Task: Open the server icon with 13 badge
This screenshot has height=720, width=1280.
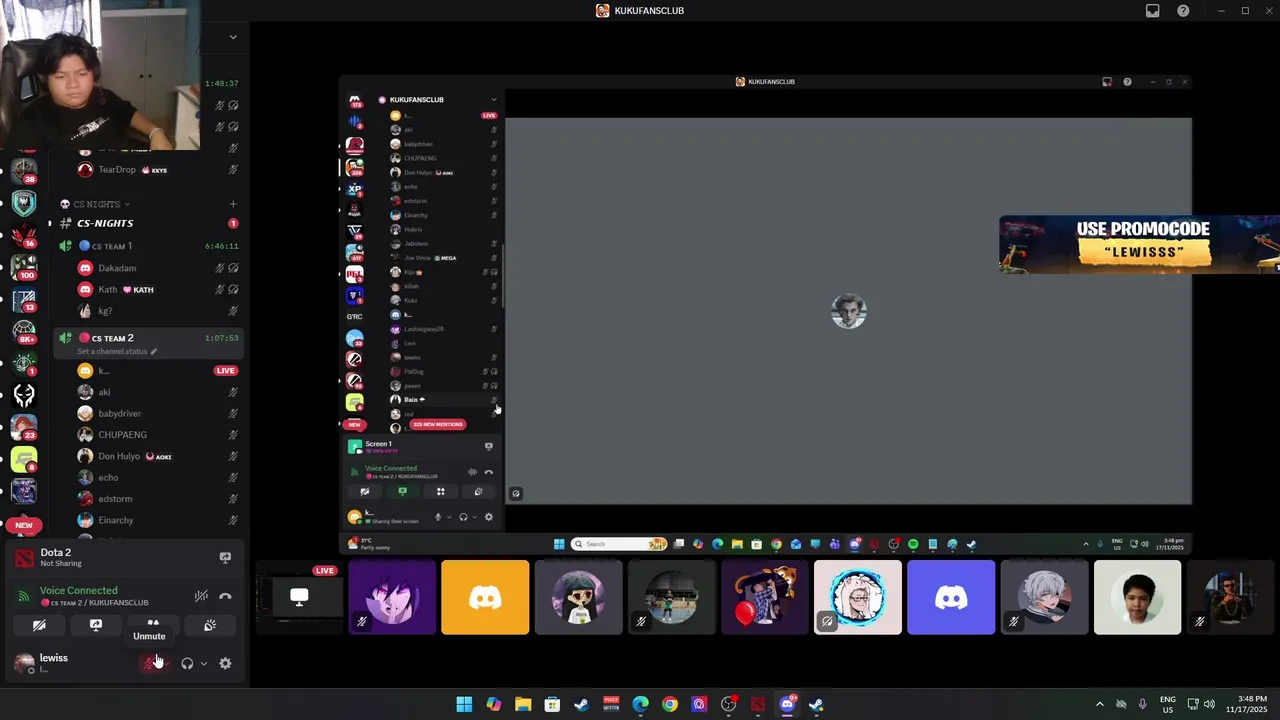Action: (24, 299)
